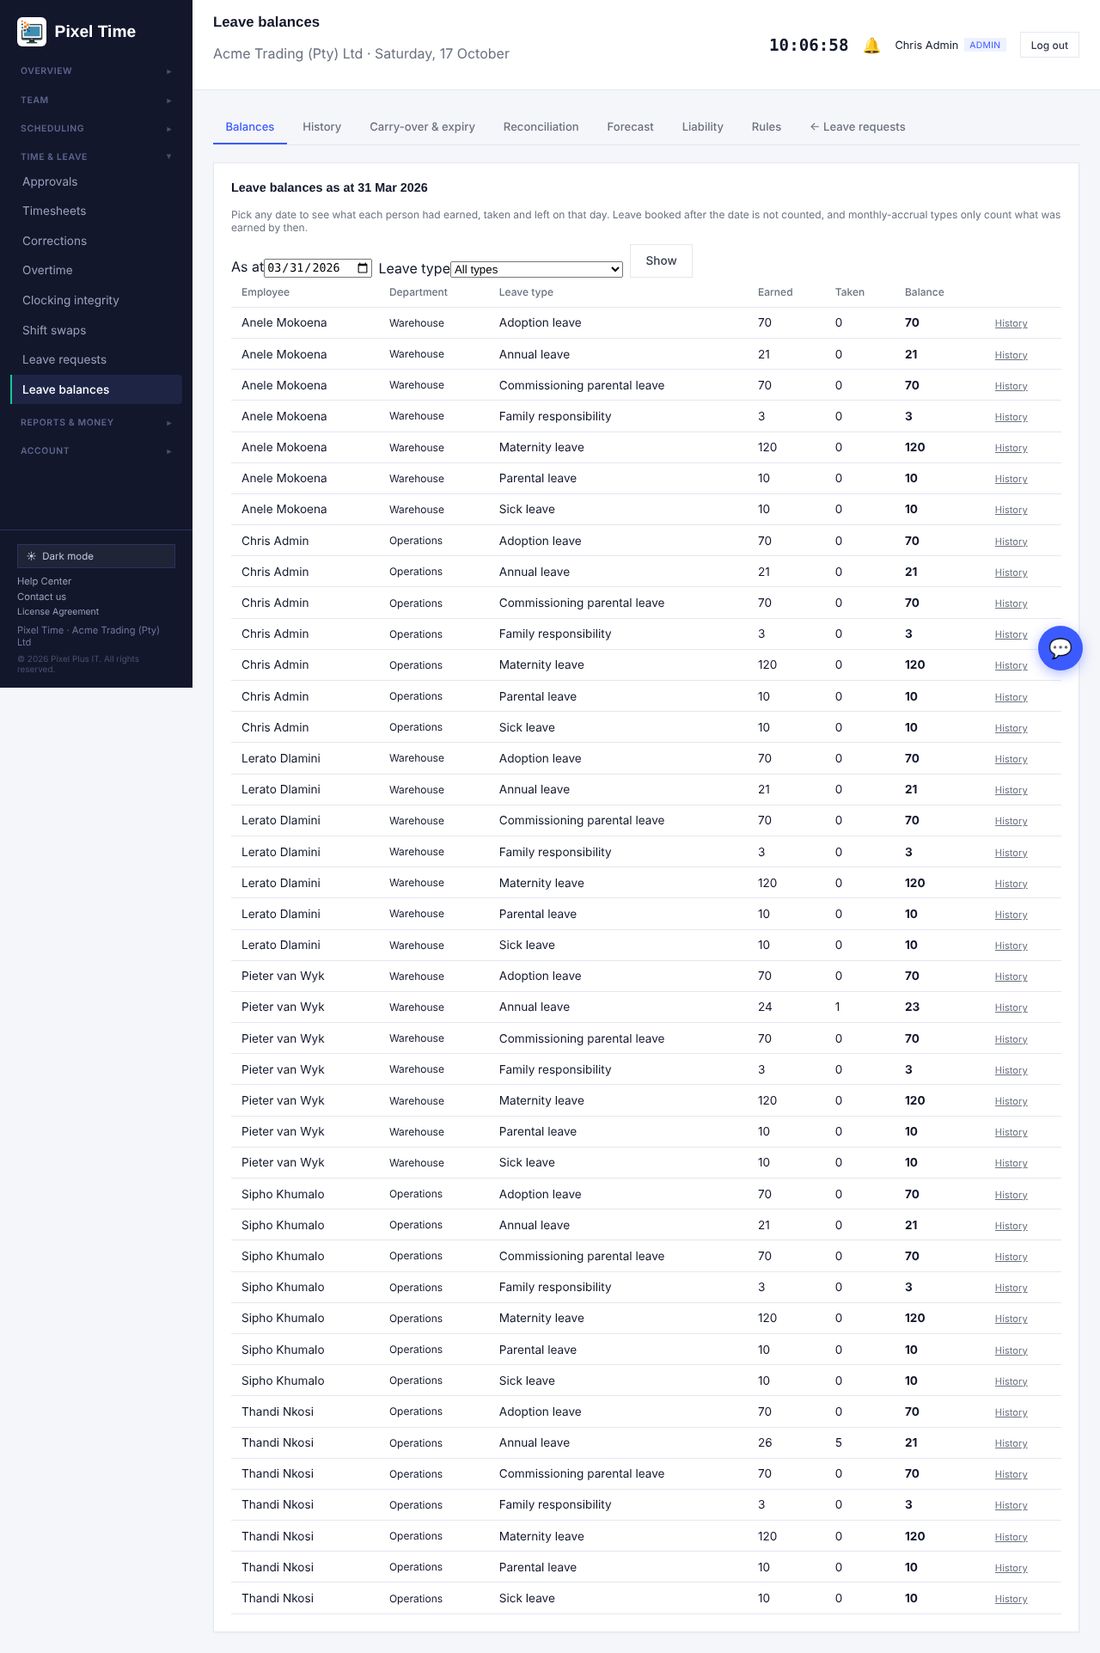Viewport: 1100px width, 1653px height.
Task: Open the Rules tab
Action: click(x=766, y=127)
